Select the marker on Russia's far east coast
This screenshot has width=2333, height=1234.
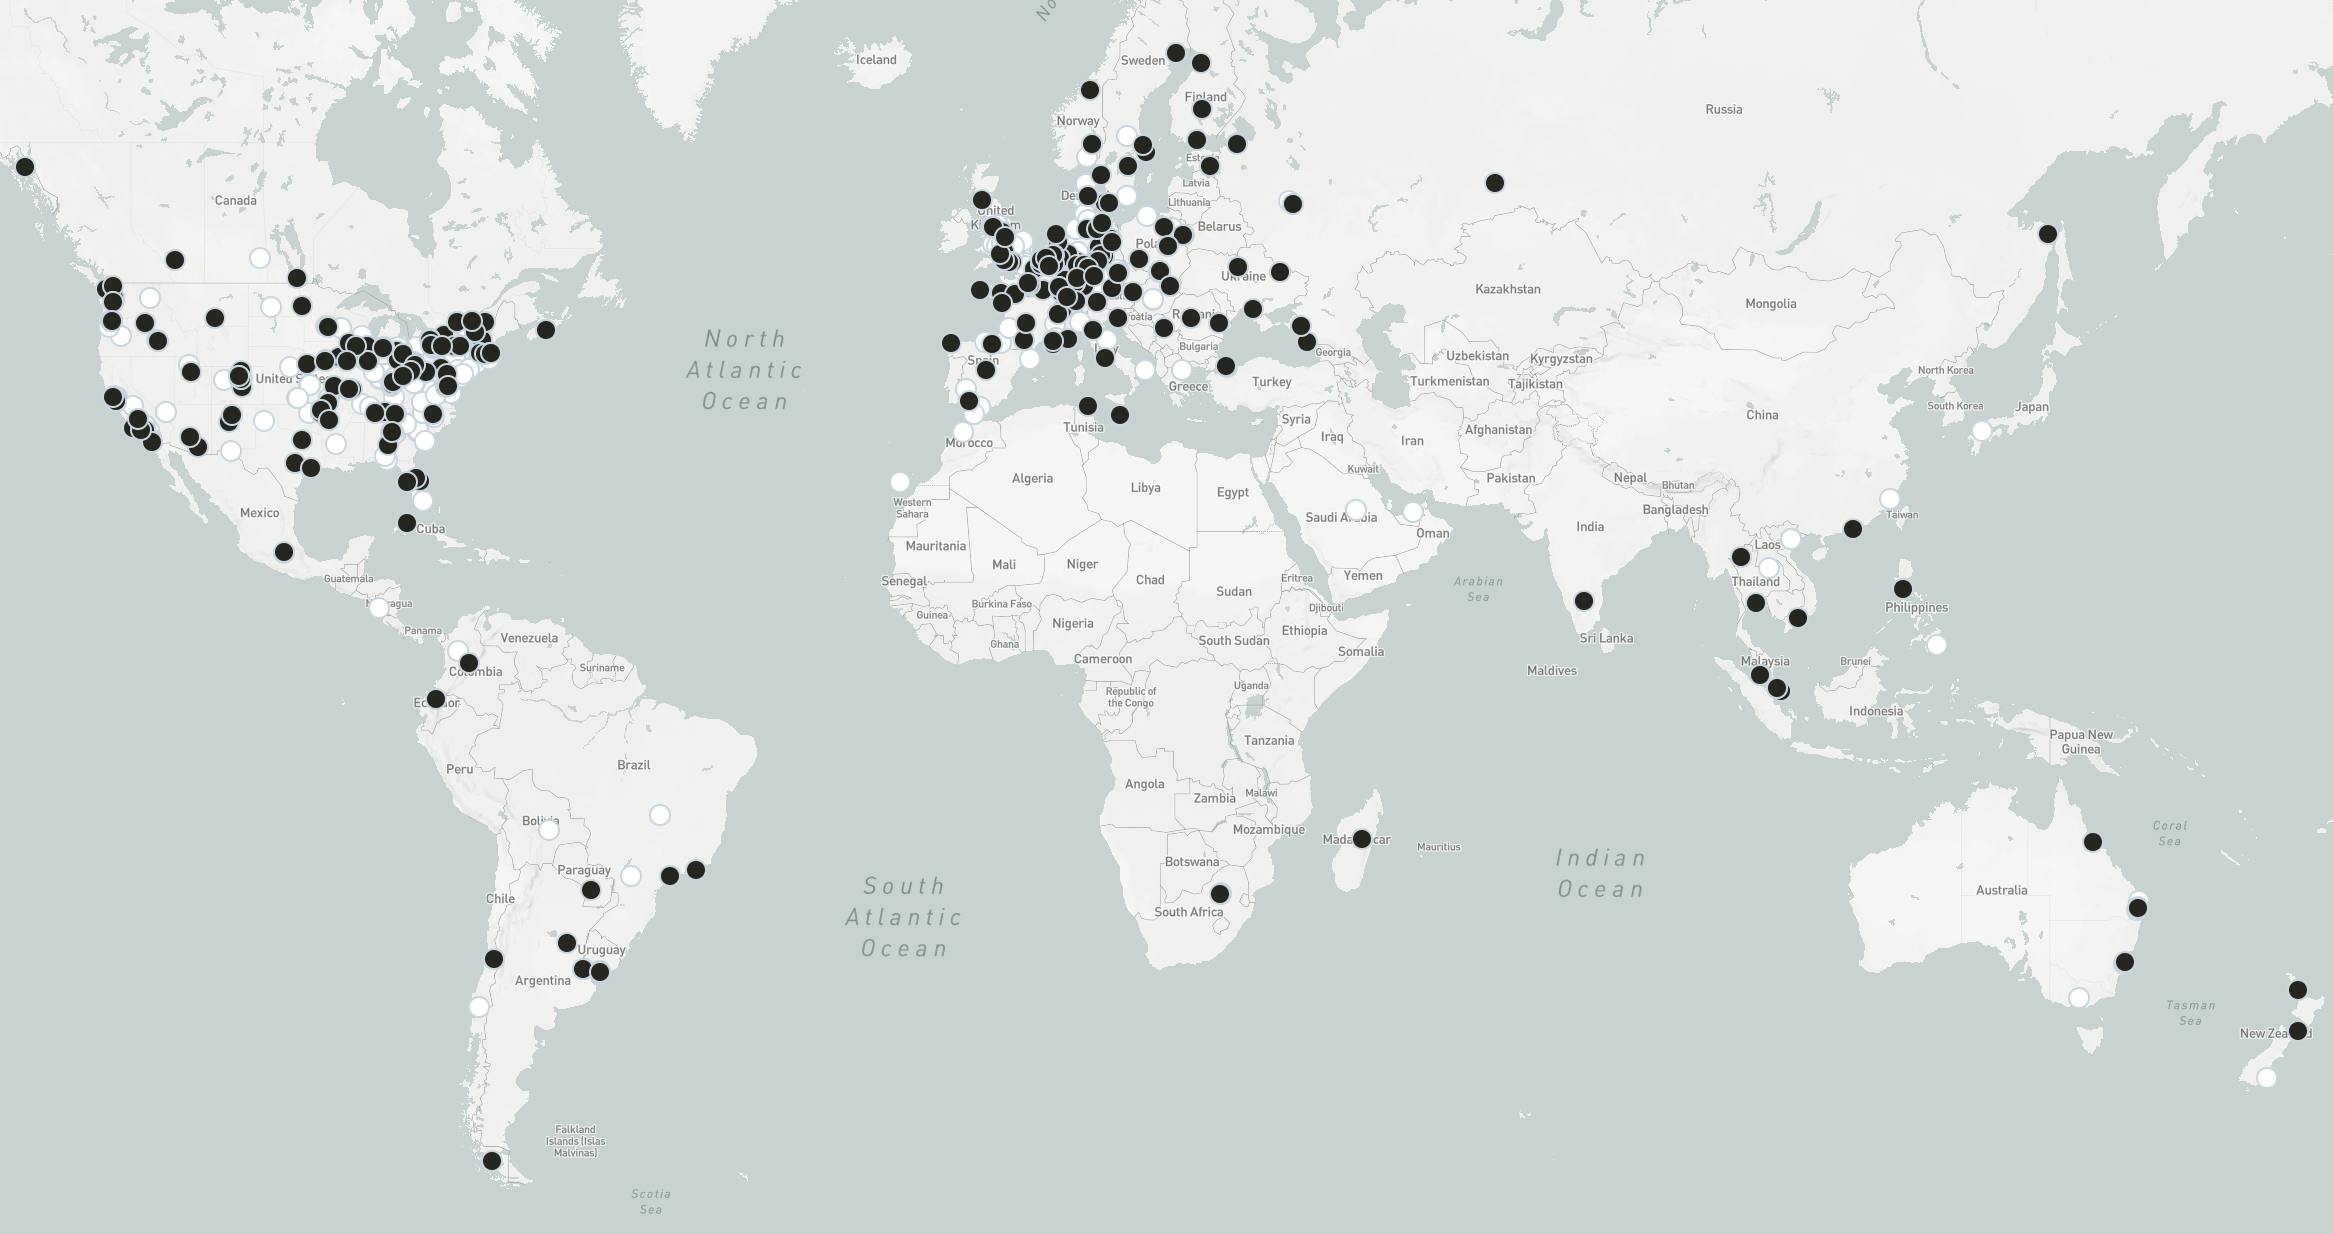pos(2047,234)
